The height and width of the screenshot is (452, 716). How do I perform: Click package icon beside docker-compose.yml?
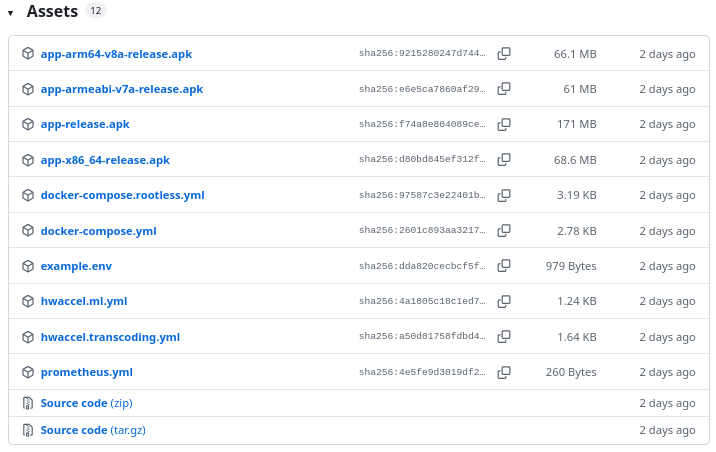pos(28,231)
